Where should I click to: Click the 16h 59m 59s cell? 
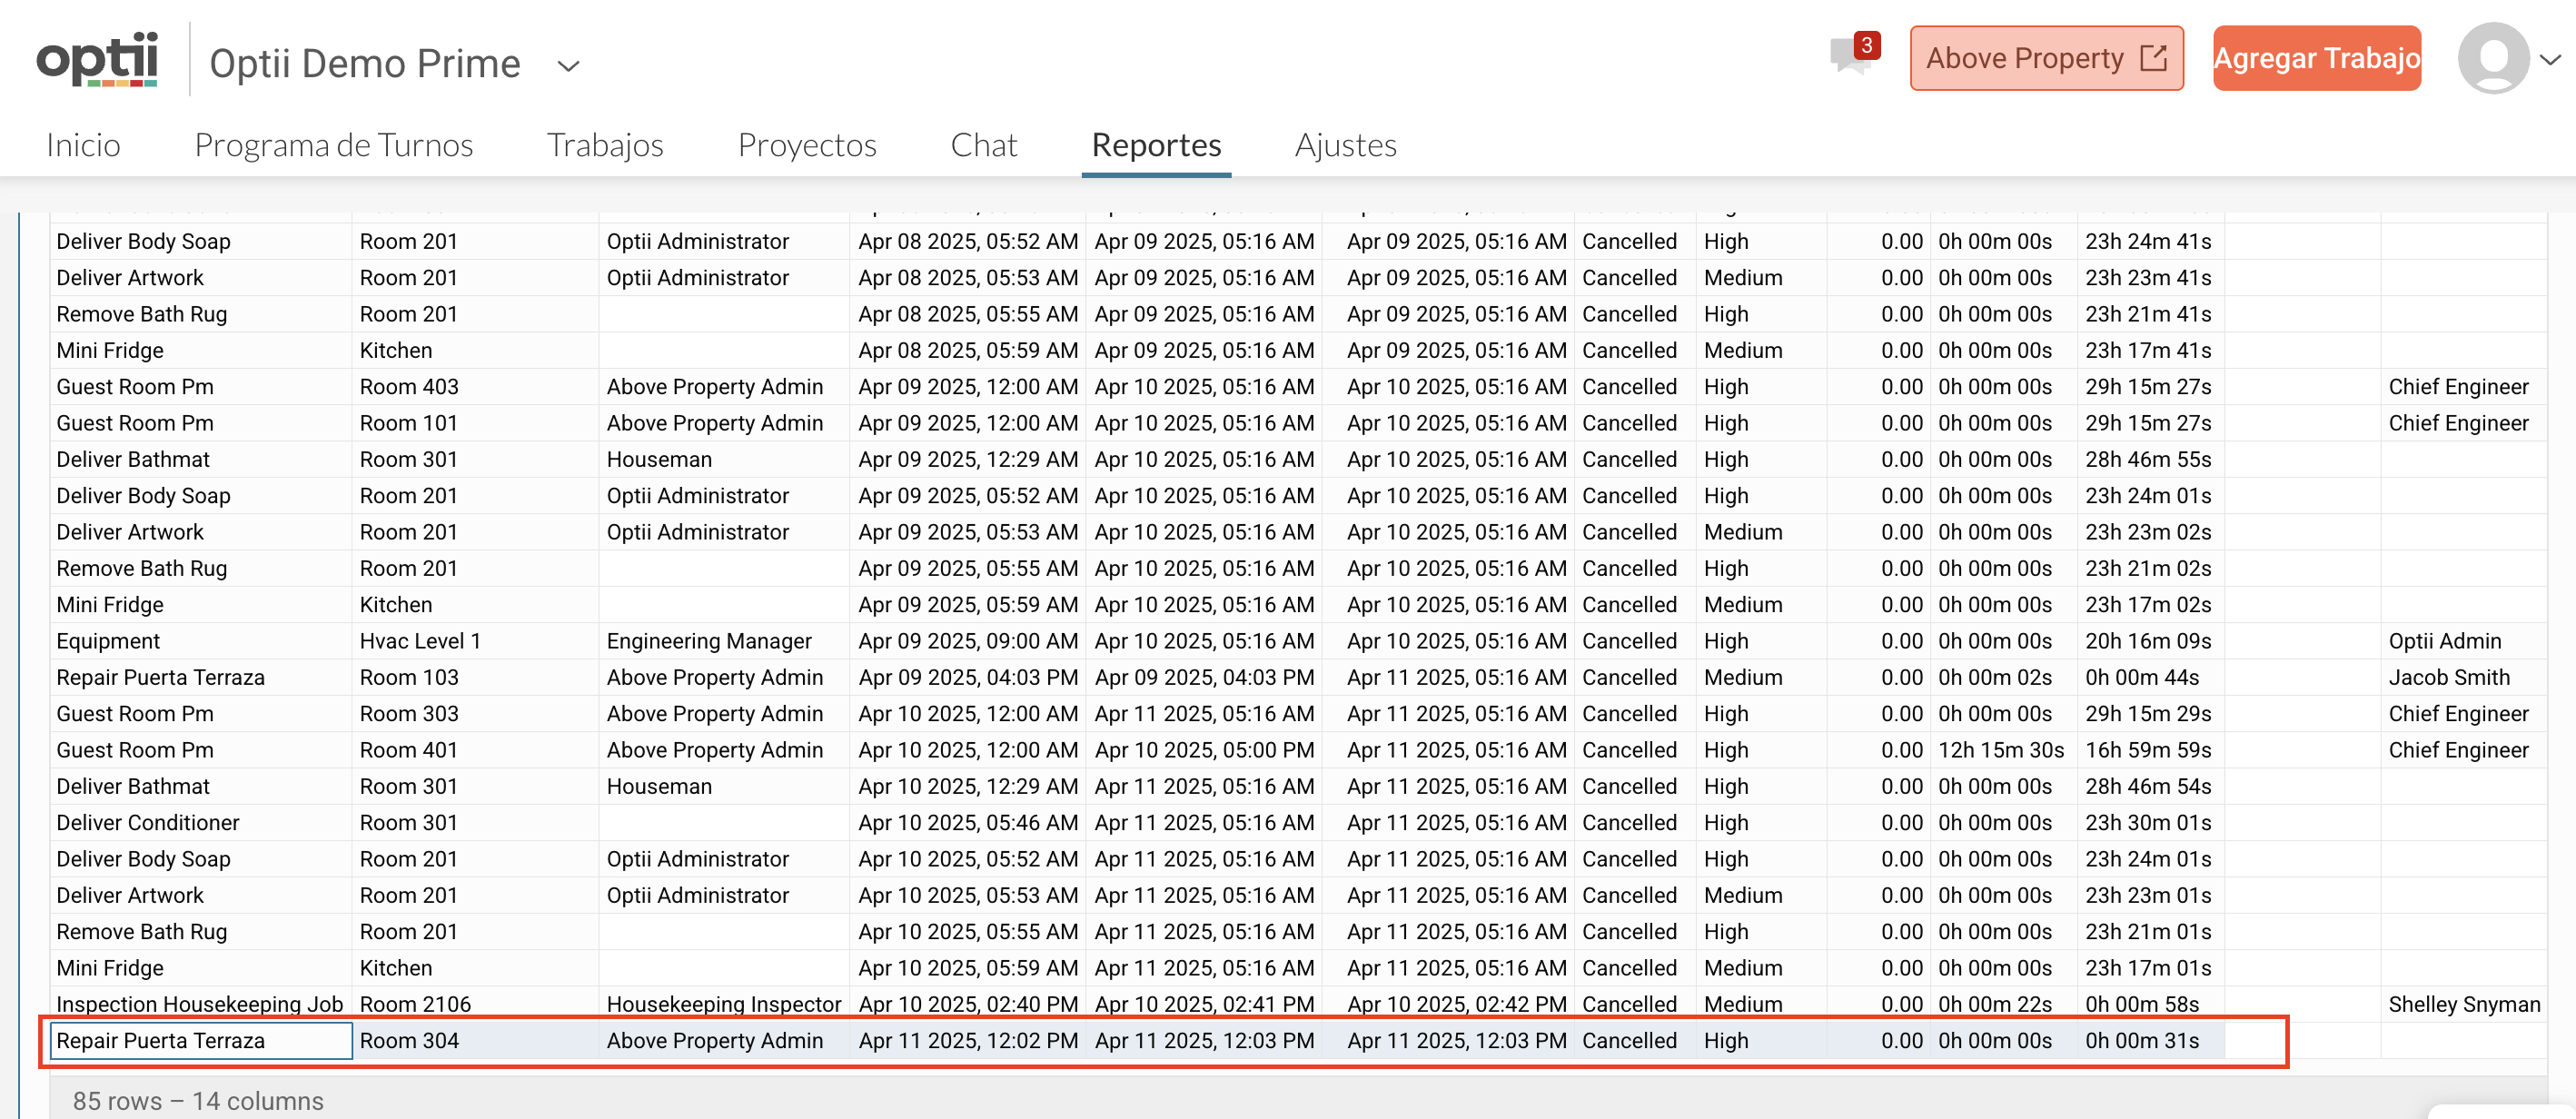[x=2151, y=750]
